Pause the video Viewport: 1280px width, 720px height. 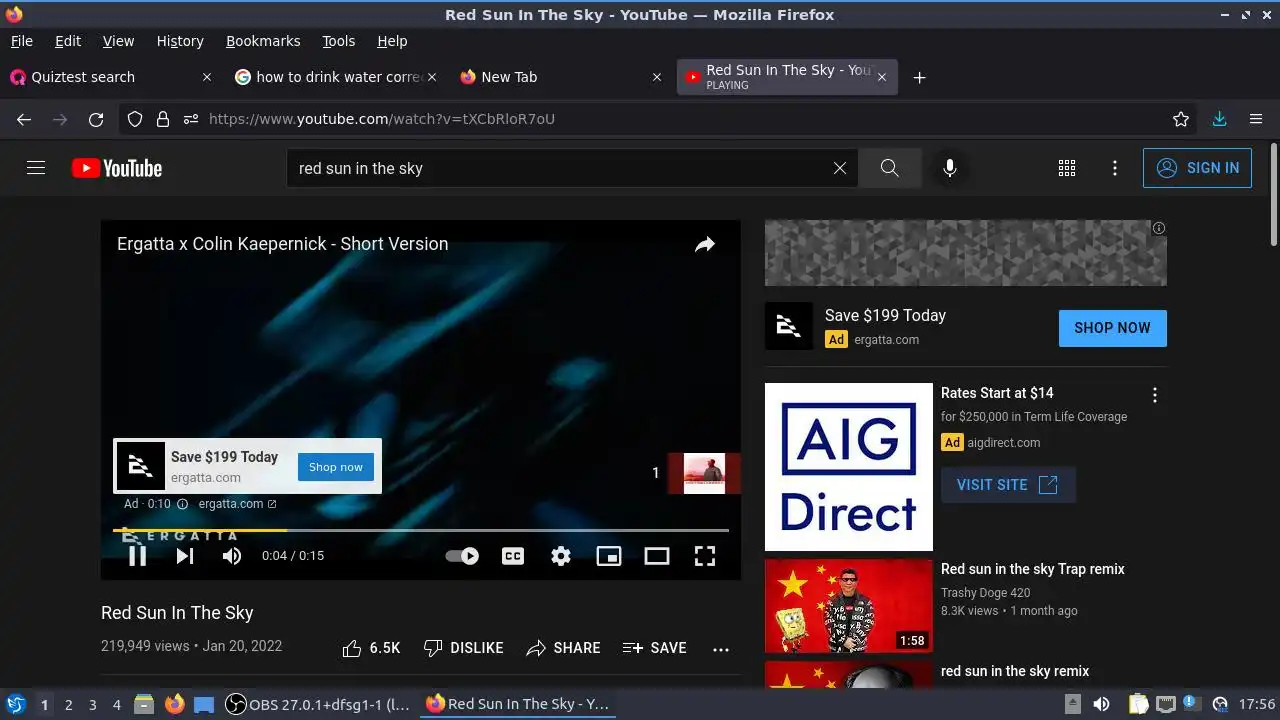pos(137,556)
